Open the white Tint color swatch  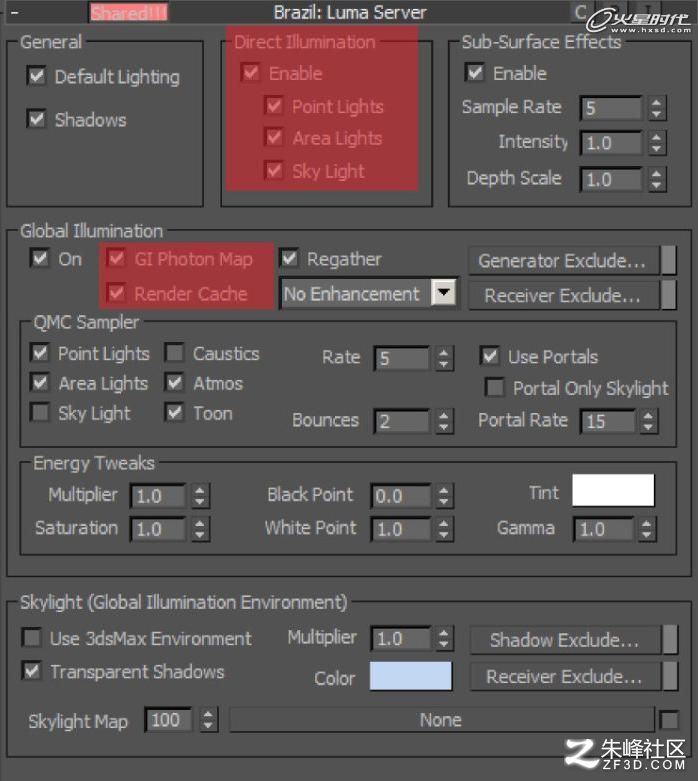pos(613,490)
